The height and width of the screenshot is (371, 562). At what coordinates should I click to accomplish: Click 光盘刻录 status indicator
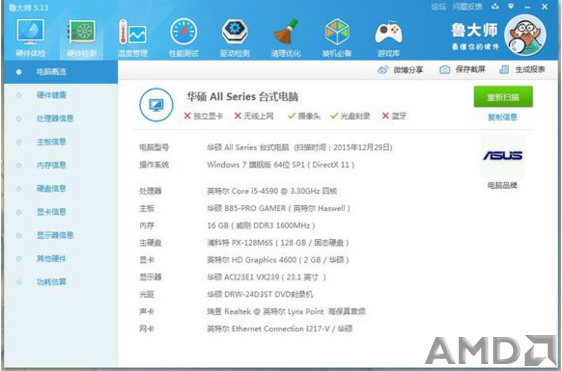click(x=350, y=116)
